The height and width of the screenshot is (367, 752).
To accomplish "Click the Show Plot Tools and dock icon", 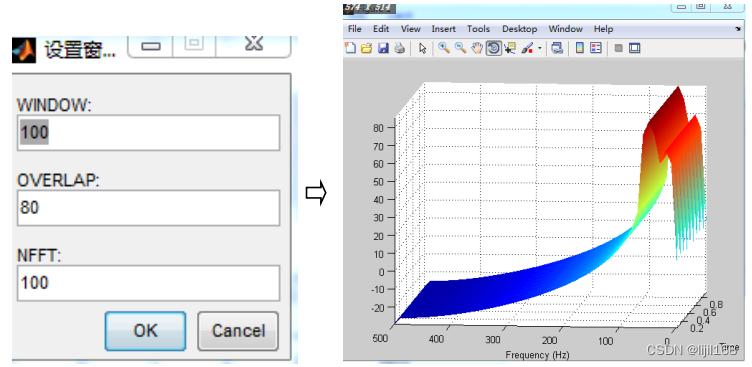I will point(634,48).
